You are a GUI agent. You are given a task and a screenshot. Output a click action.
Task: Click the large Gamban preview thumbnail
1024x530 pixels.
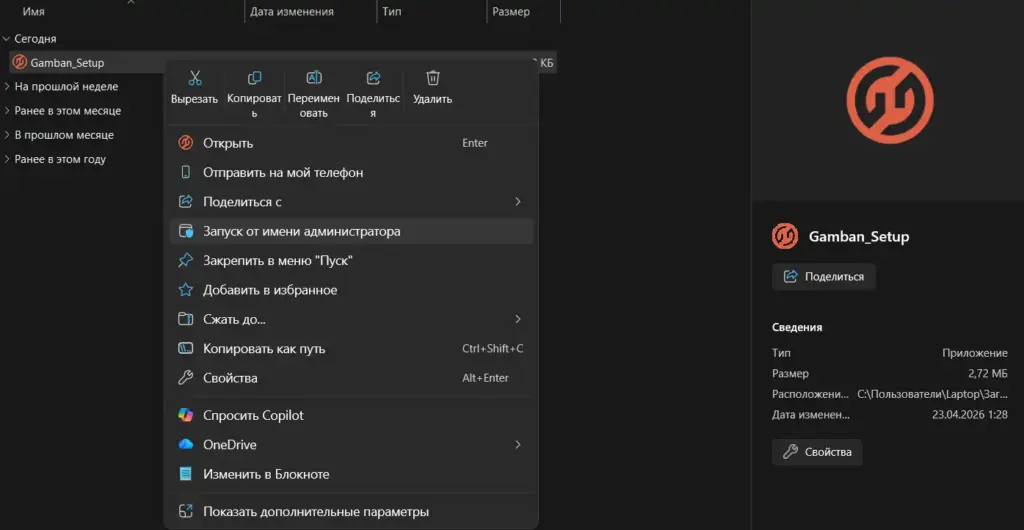click(x=890, y=101)
